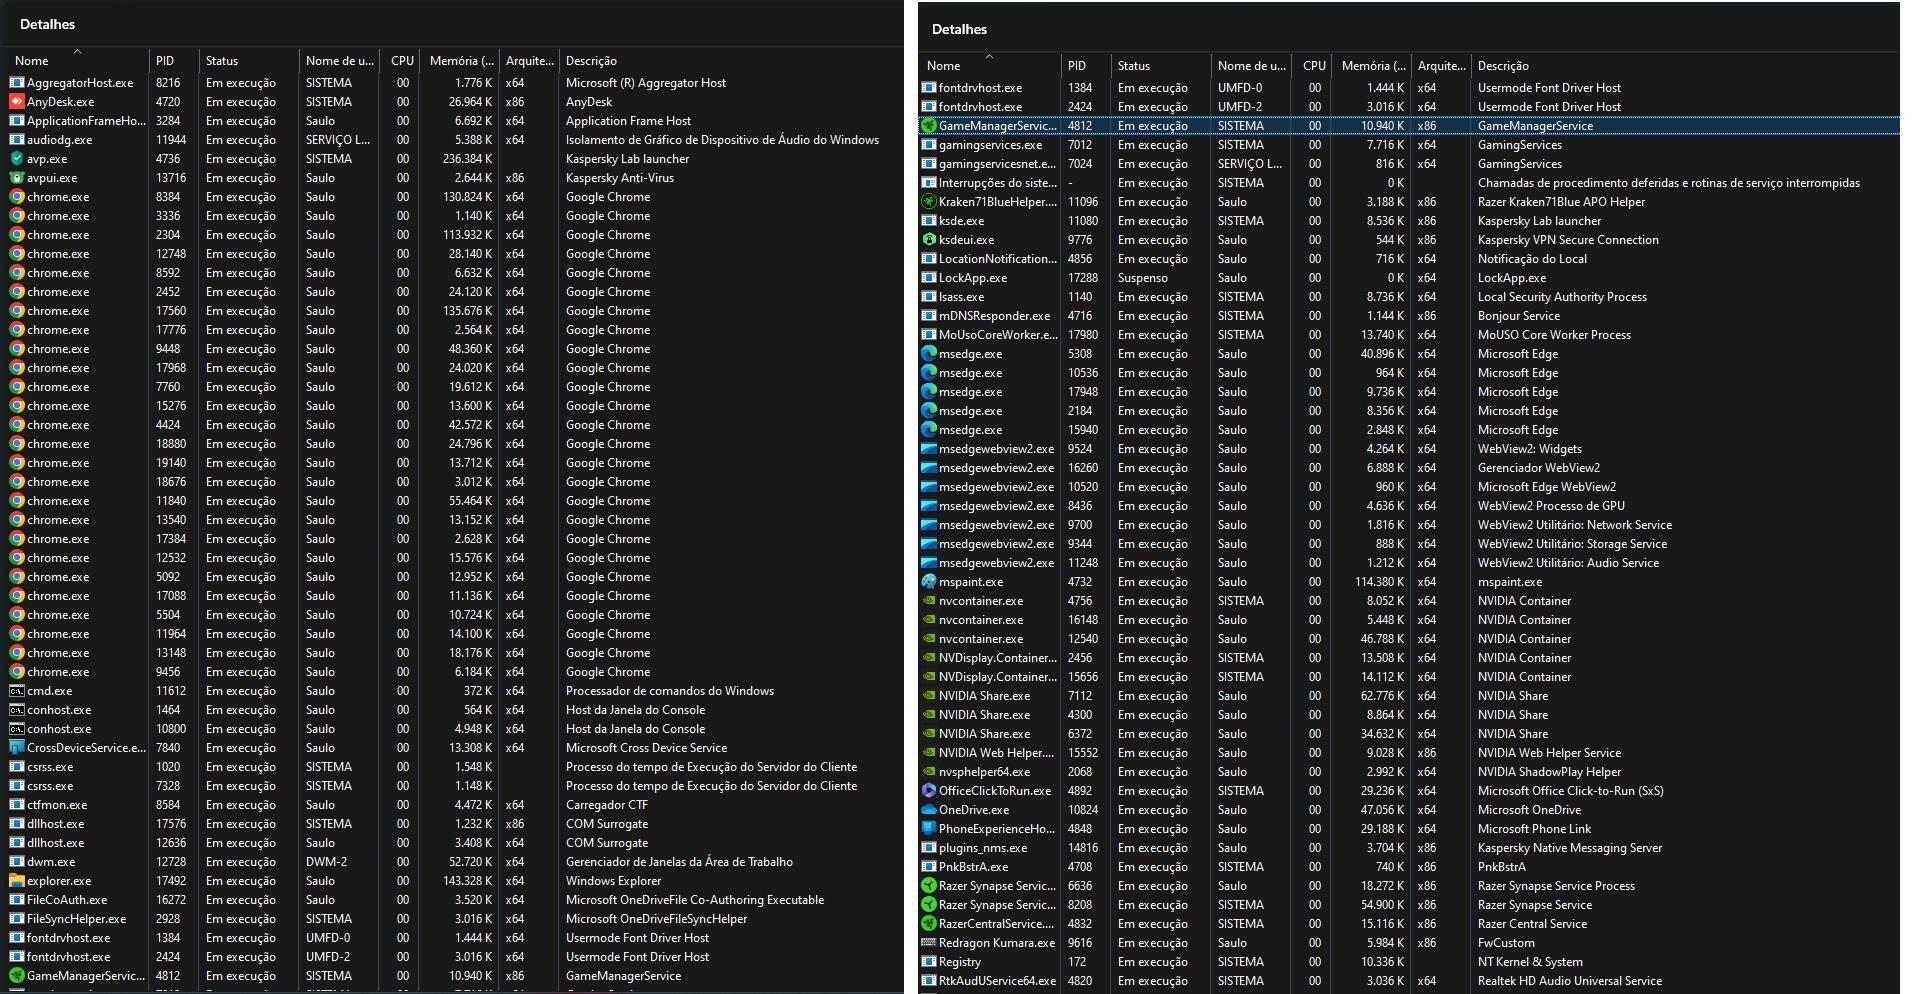The height and width of the screenshot is (994, 1915).
Task: Select the lsass.exe process row
Action: (1409, 297)
